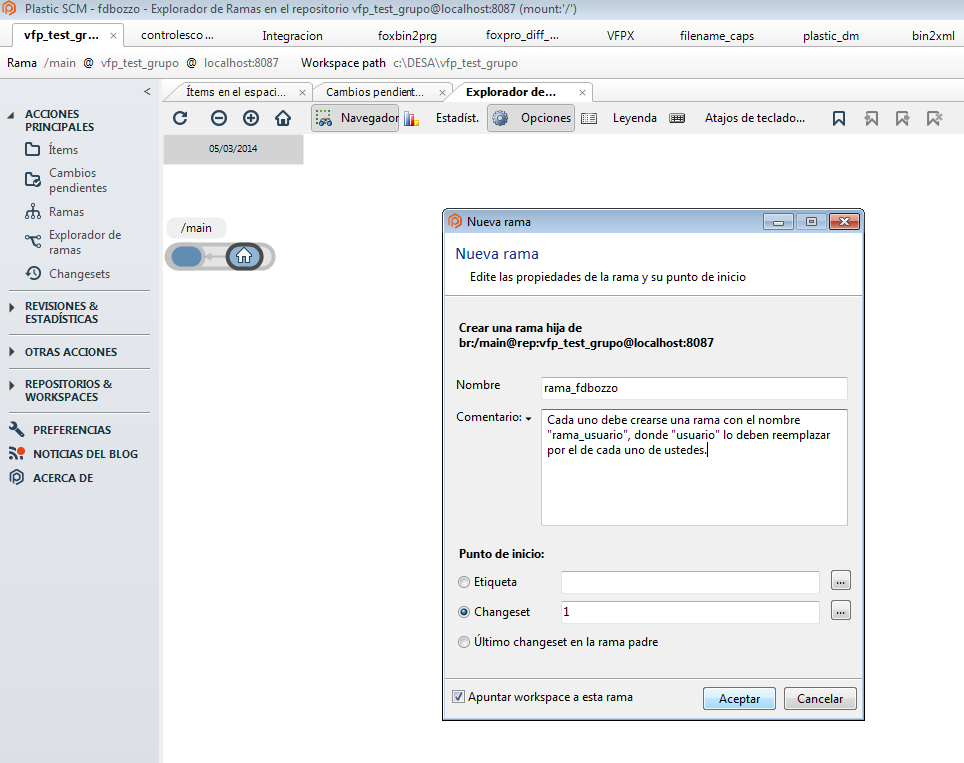The height and width of the screenshot is (763, 964).
Task: Browse for Etiqueta with ellipsis button
Action: click(840, 580)
